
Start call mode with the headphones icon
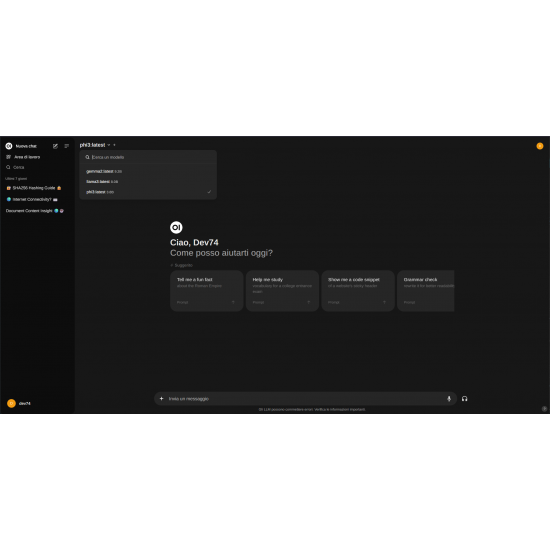tap(464, 399)
